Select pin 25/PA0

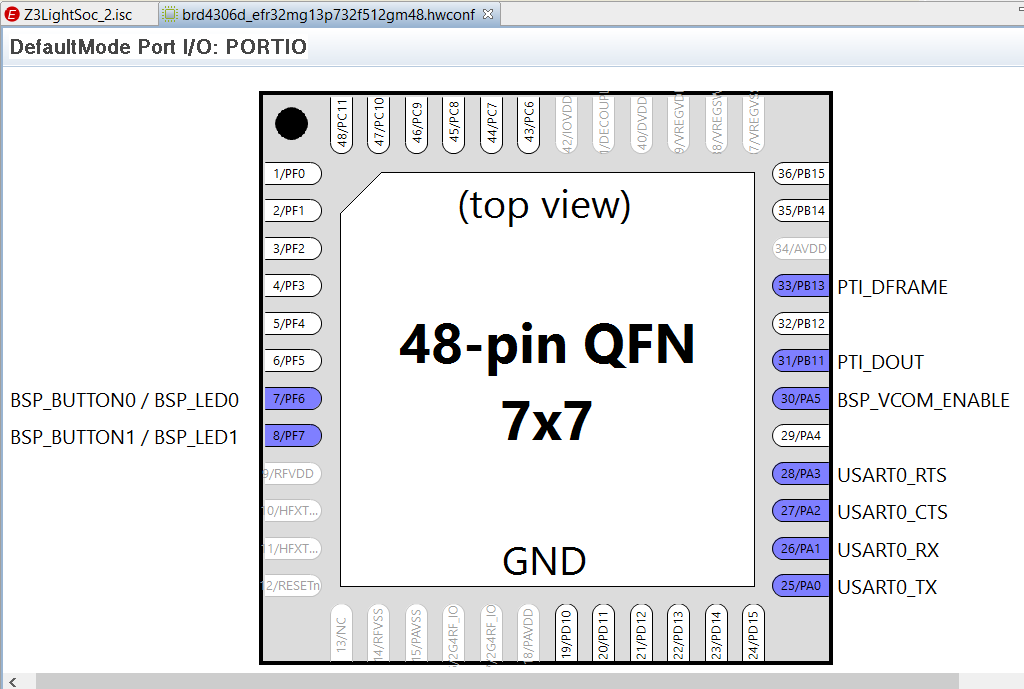(801, 586)
